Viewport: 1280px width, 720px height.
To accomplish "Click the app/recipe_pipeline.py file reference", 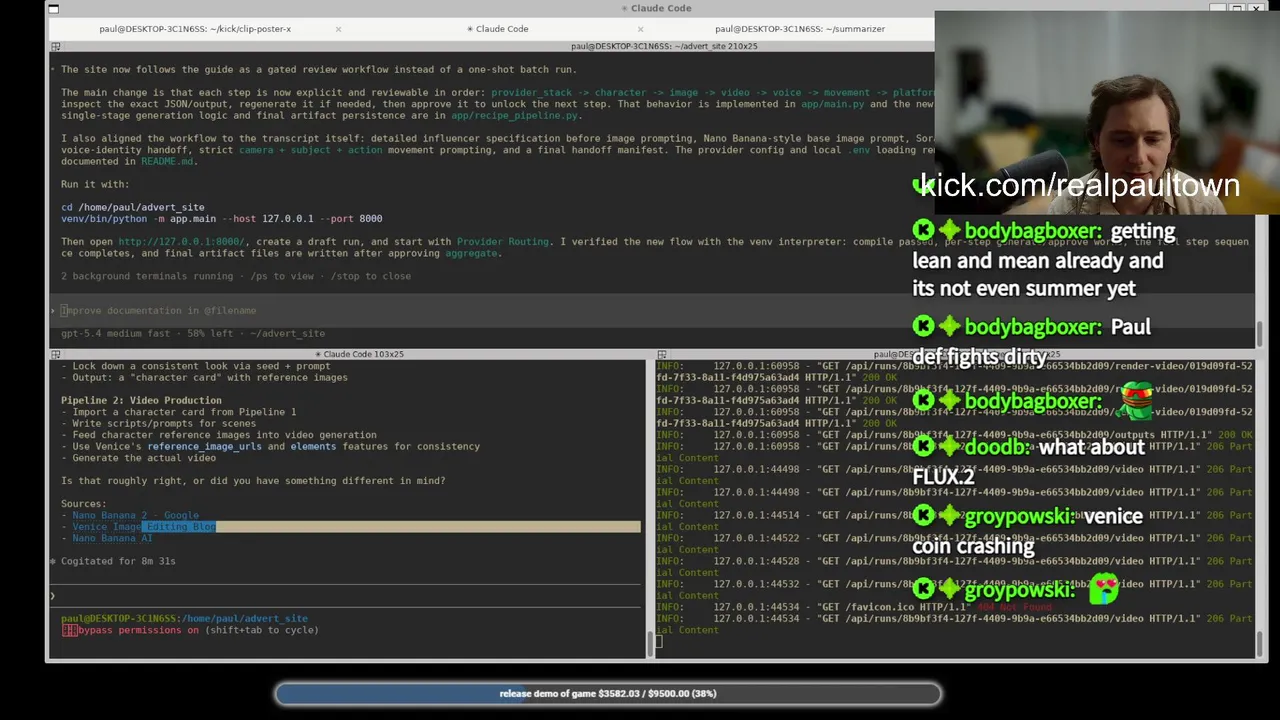I will coord(514,115).
